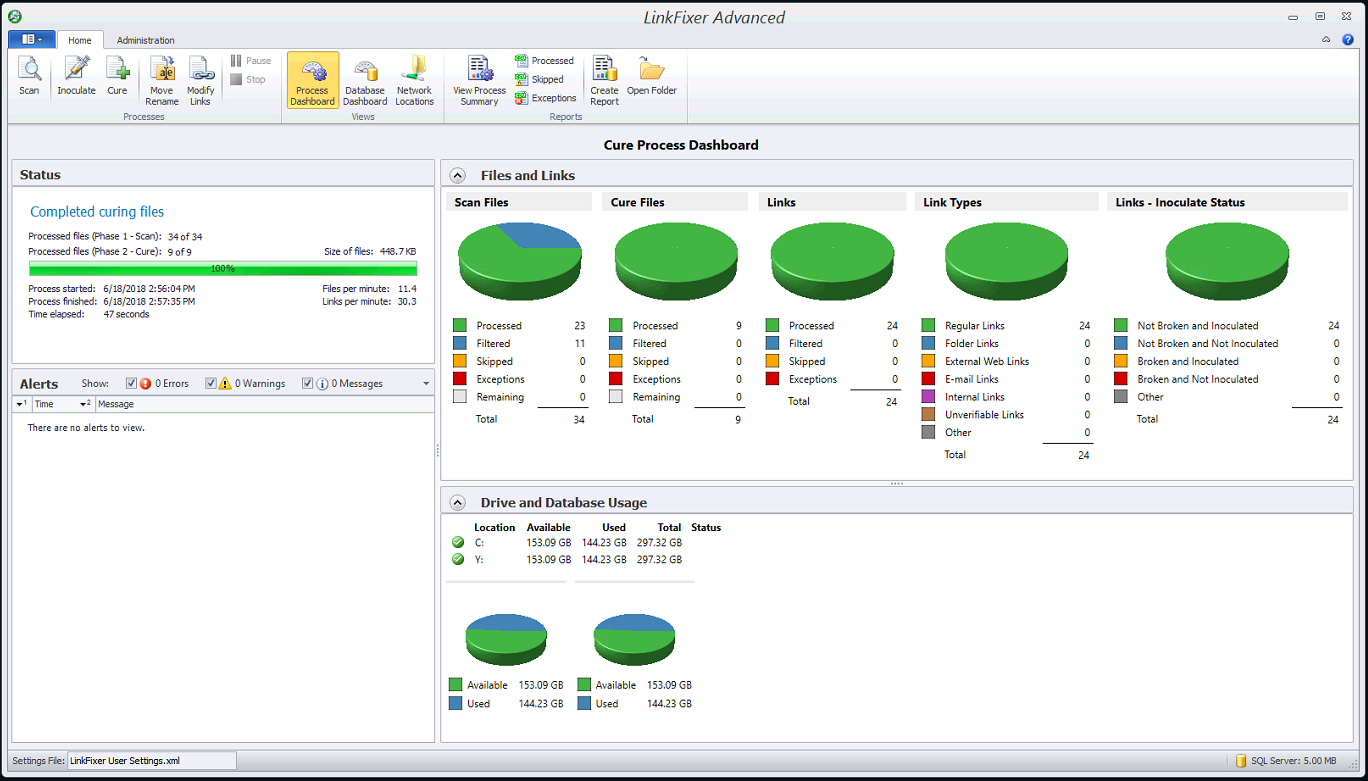The width and height of the screenshot is (1368, 781).
Task: Click the Settings File input field
Action: (152, 761)
